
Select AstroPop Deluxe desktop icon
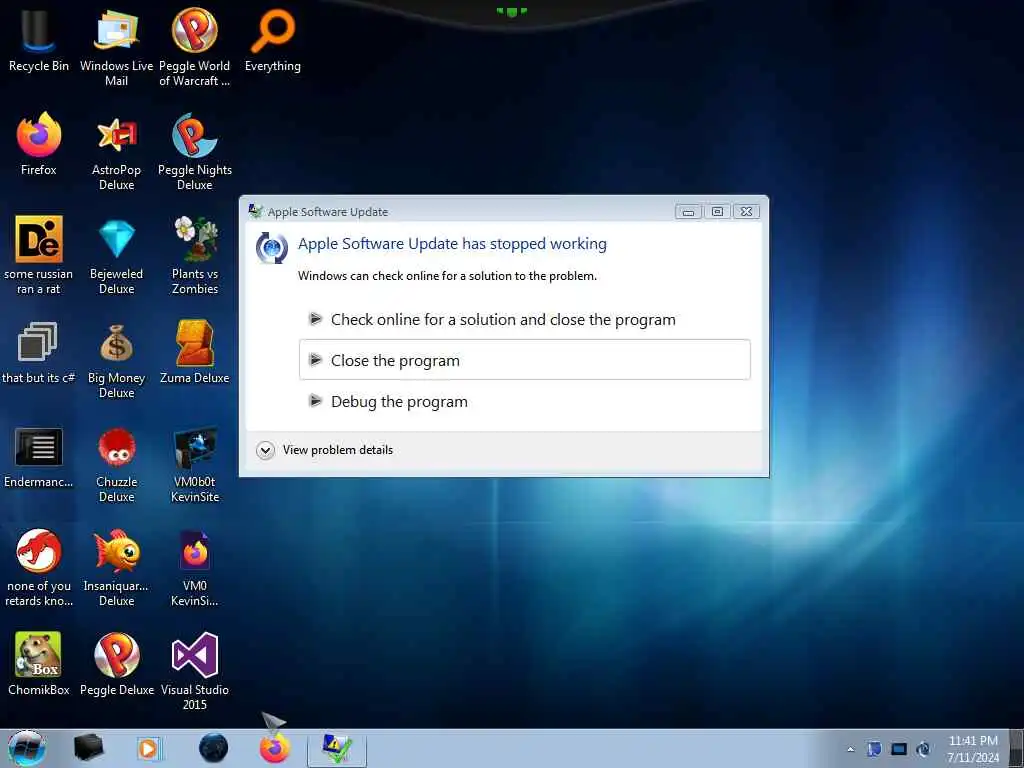(116, 152)
